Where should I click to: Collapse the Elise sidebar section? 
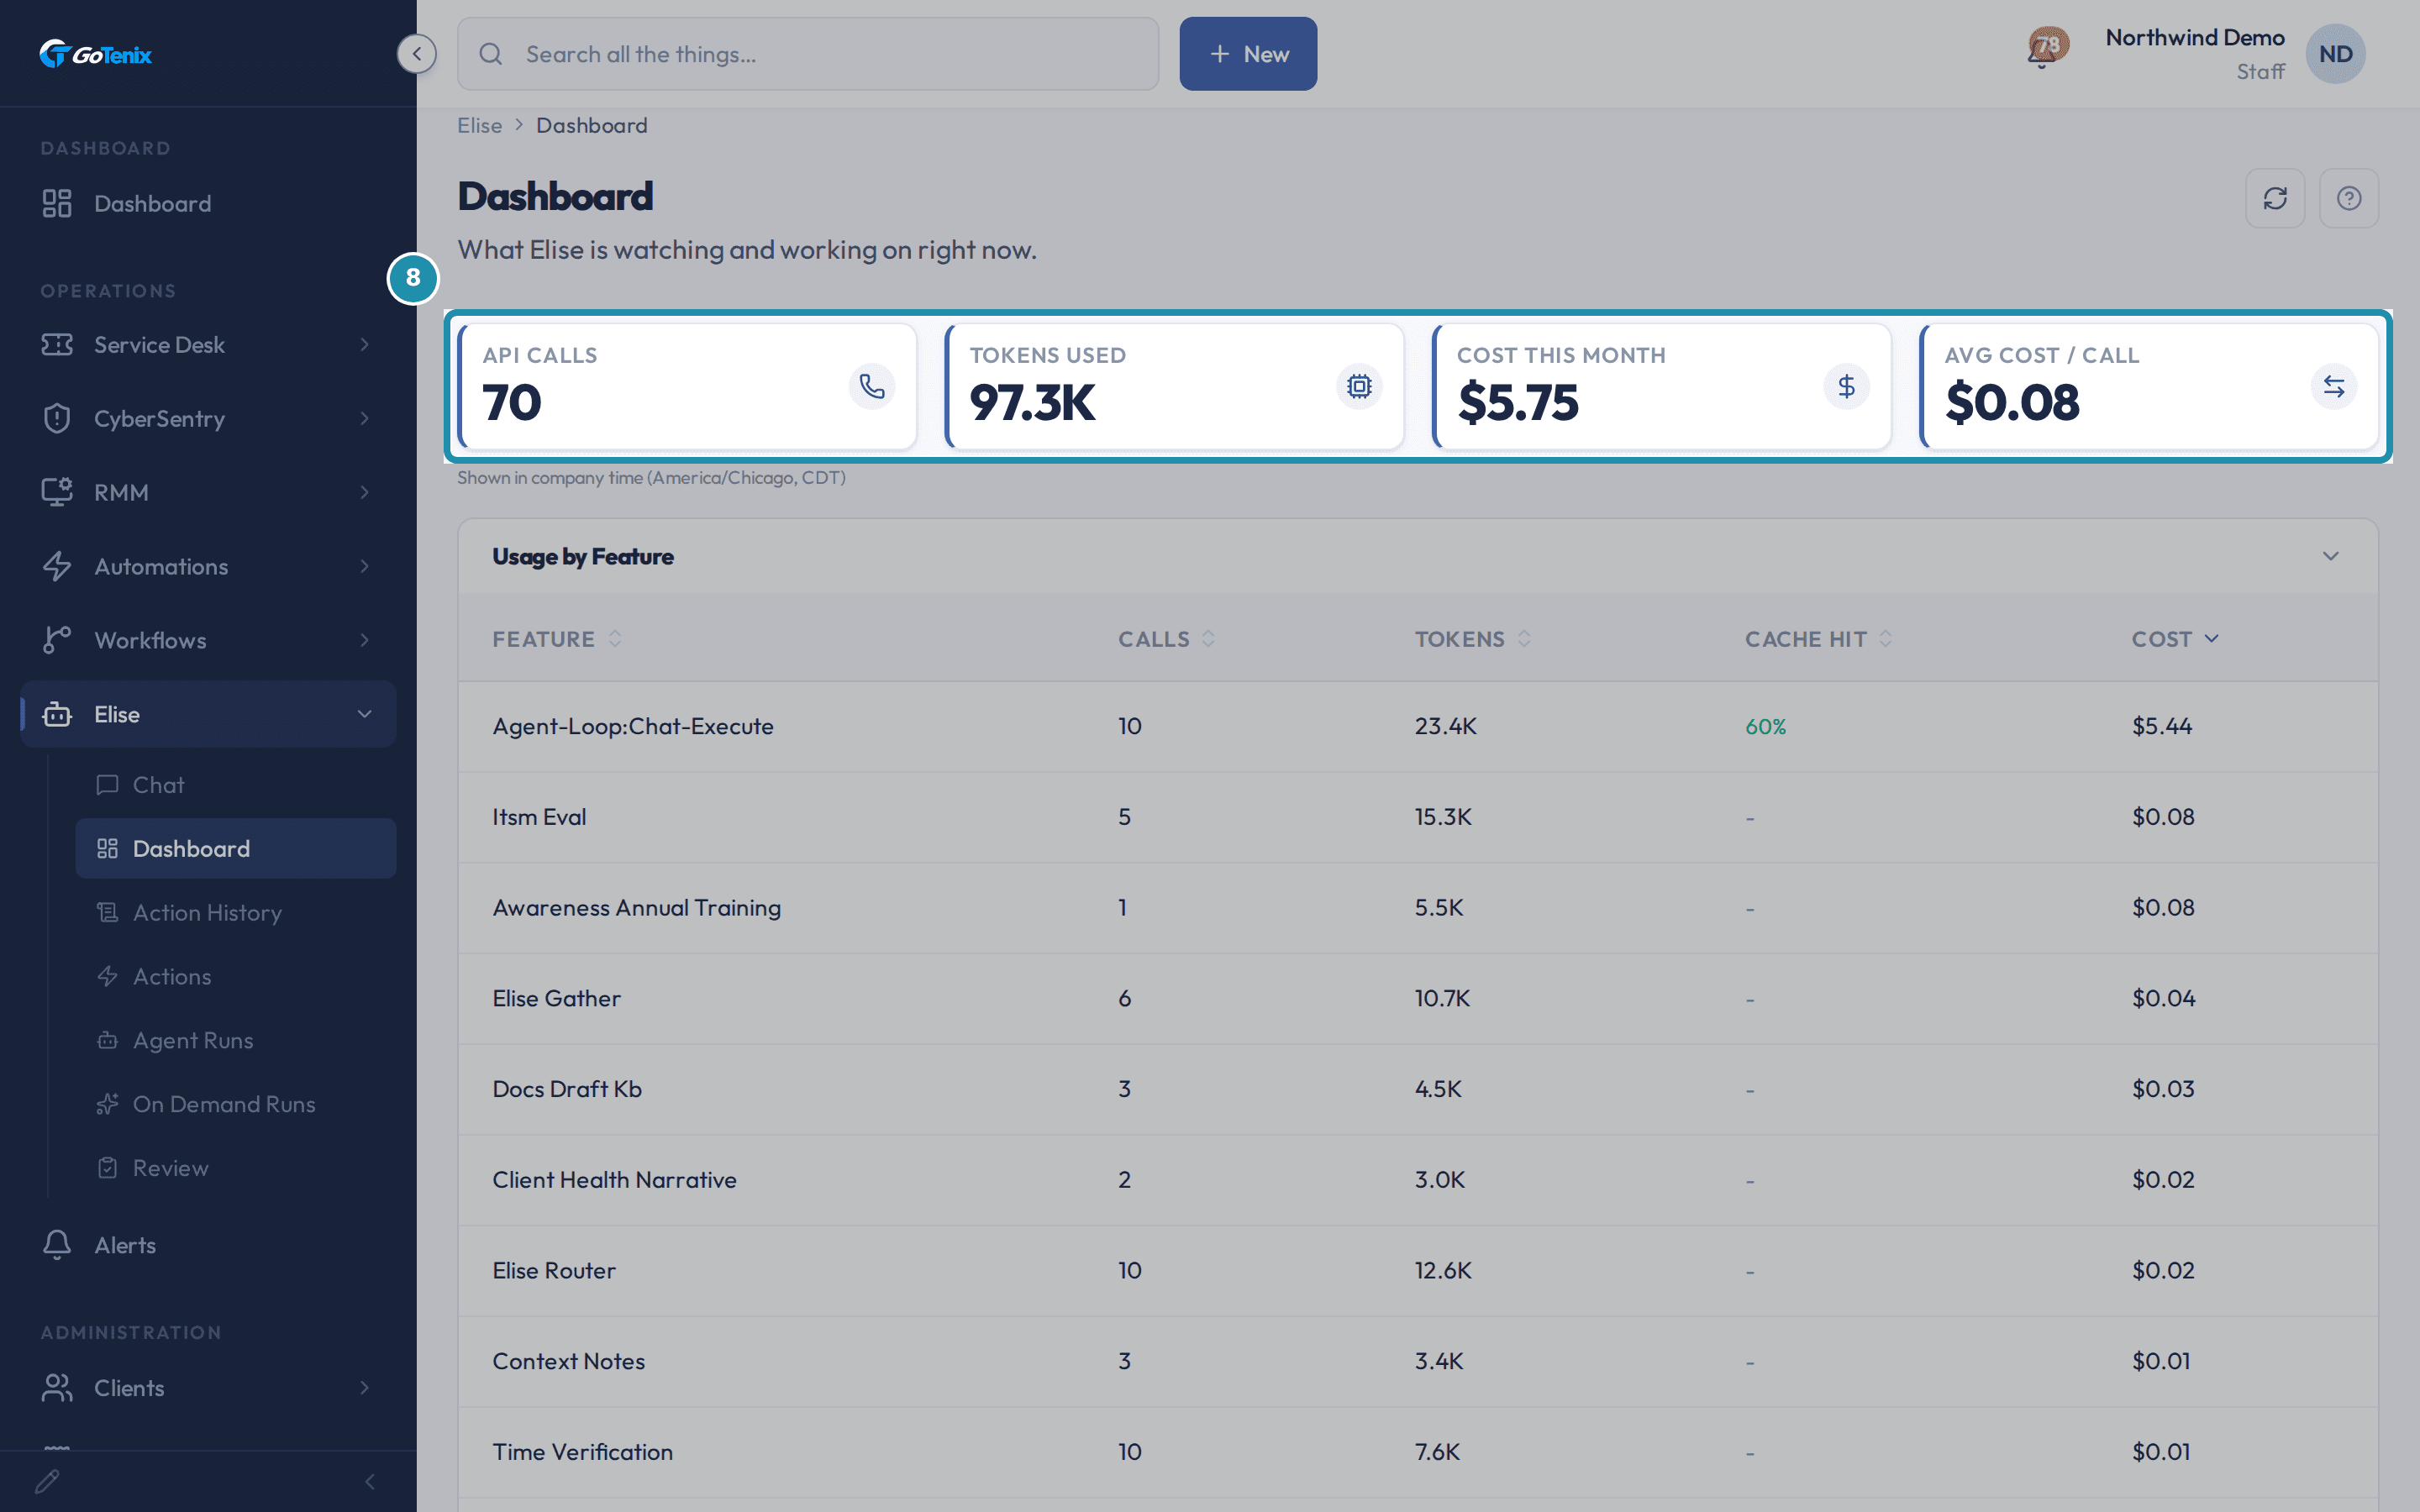click(208, 714)
